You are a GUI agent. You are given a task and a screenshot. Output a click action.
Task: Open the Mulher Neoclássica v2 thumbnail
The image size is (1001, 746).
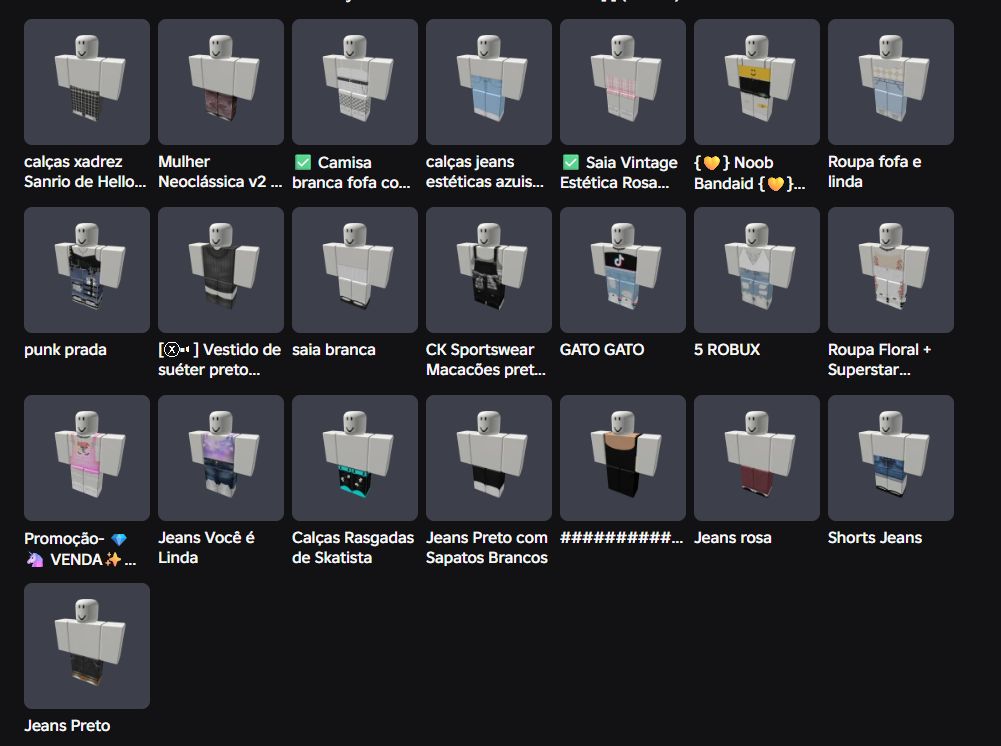click(x=221, y=82)
